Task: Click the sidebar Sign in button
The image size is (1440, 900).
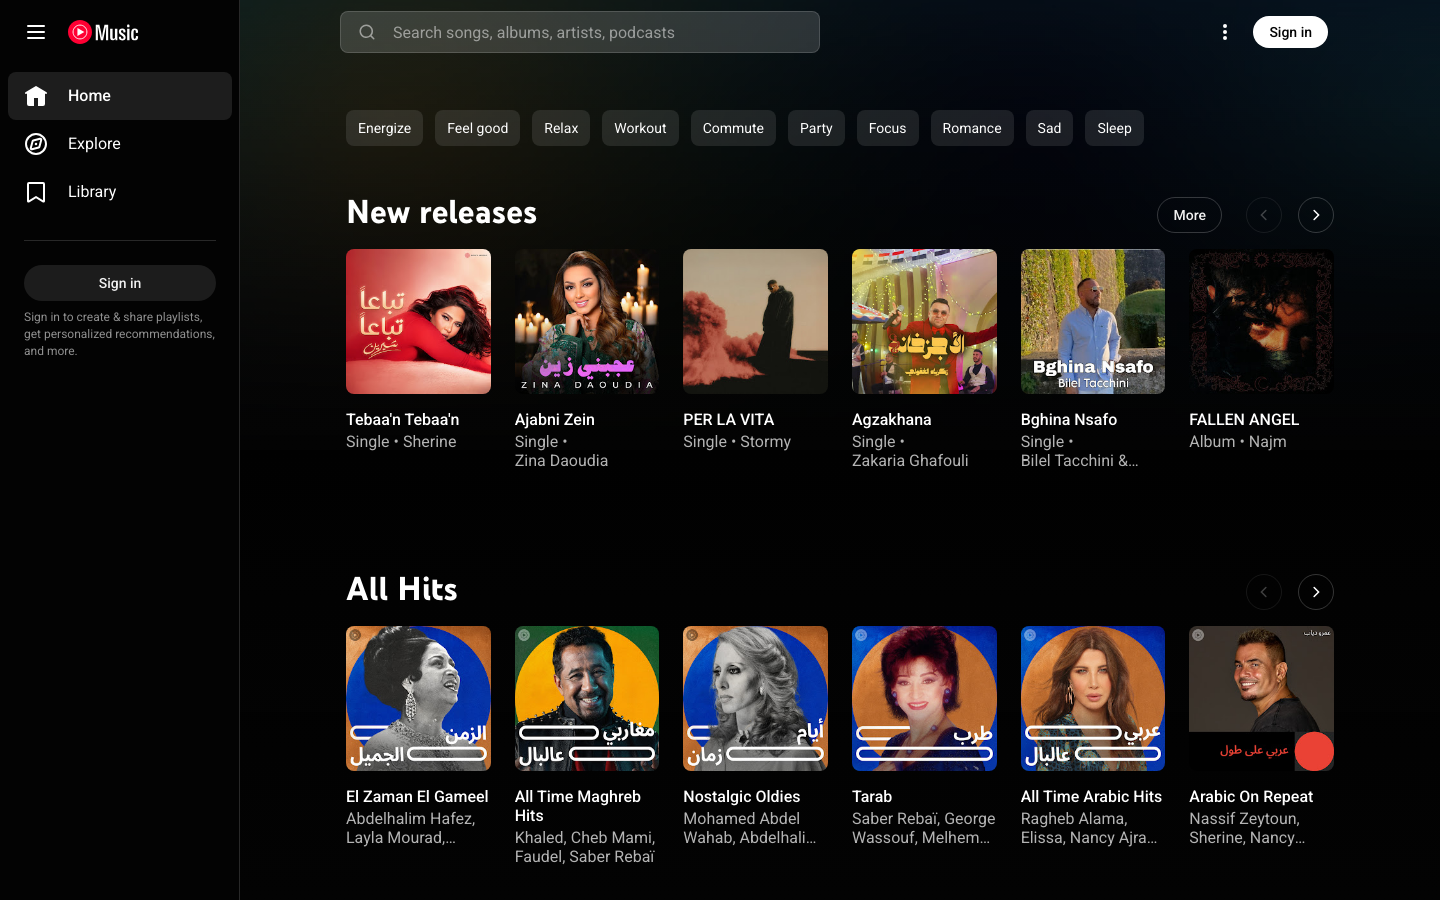Action: (120, 283)
